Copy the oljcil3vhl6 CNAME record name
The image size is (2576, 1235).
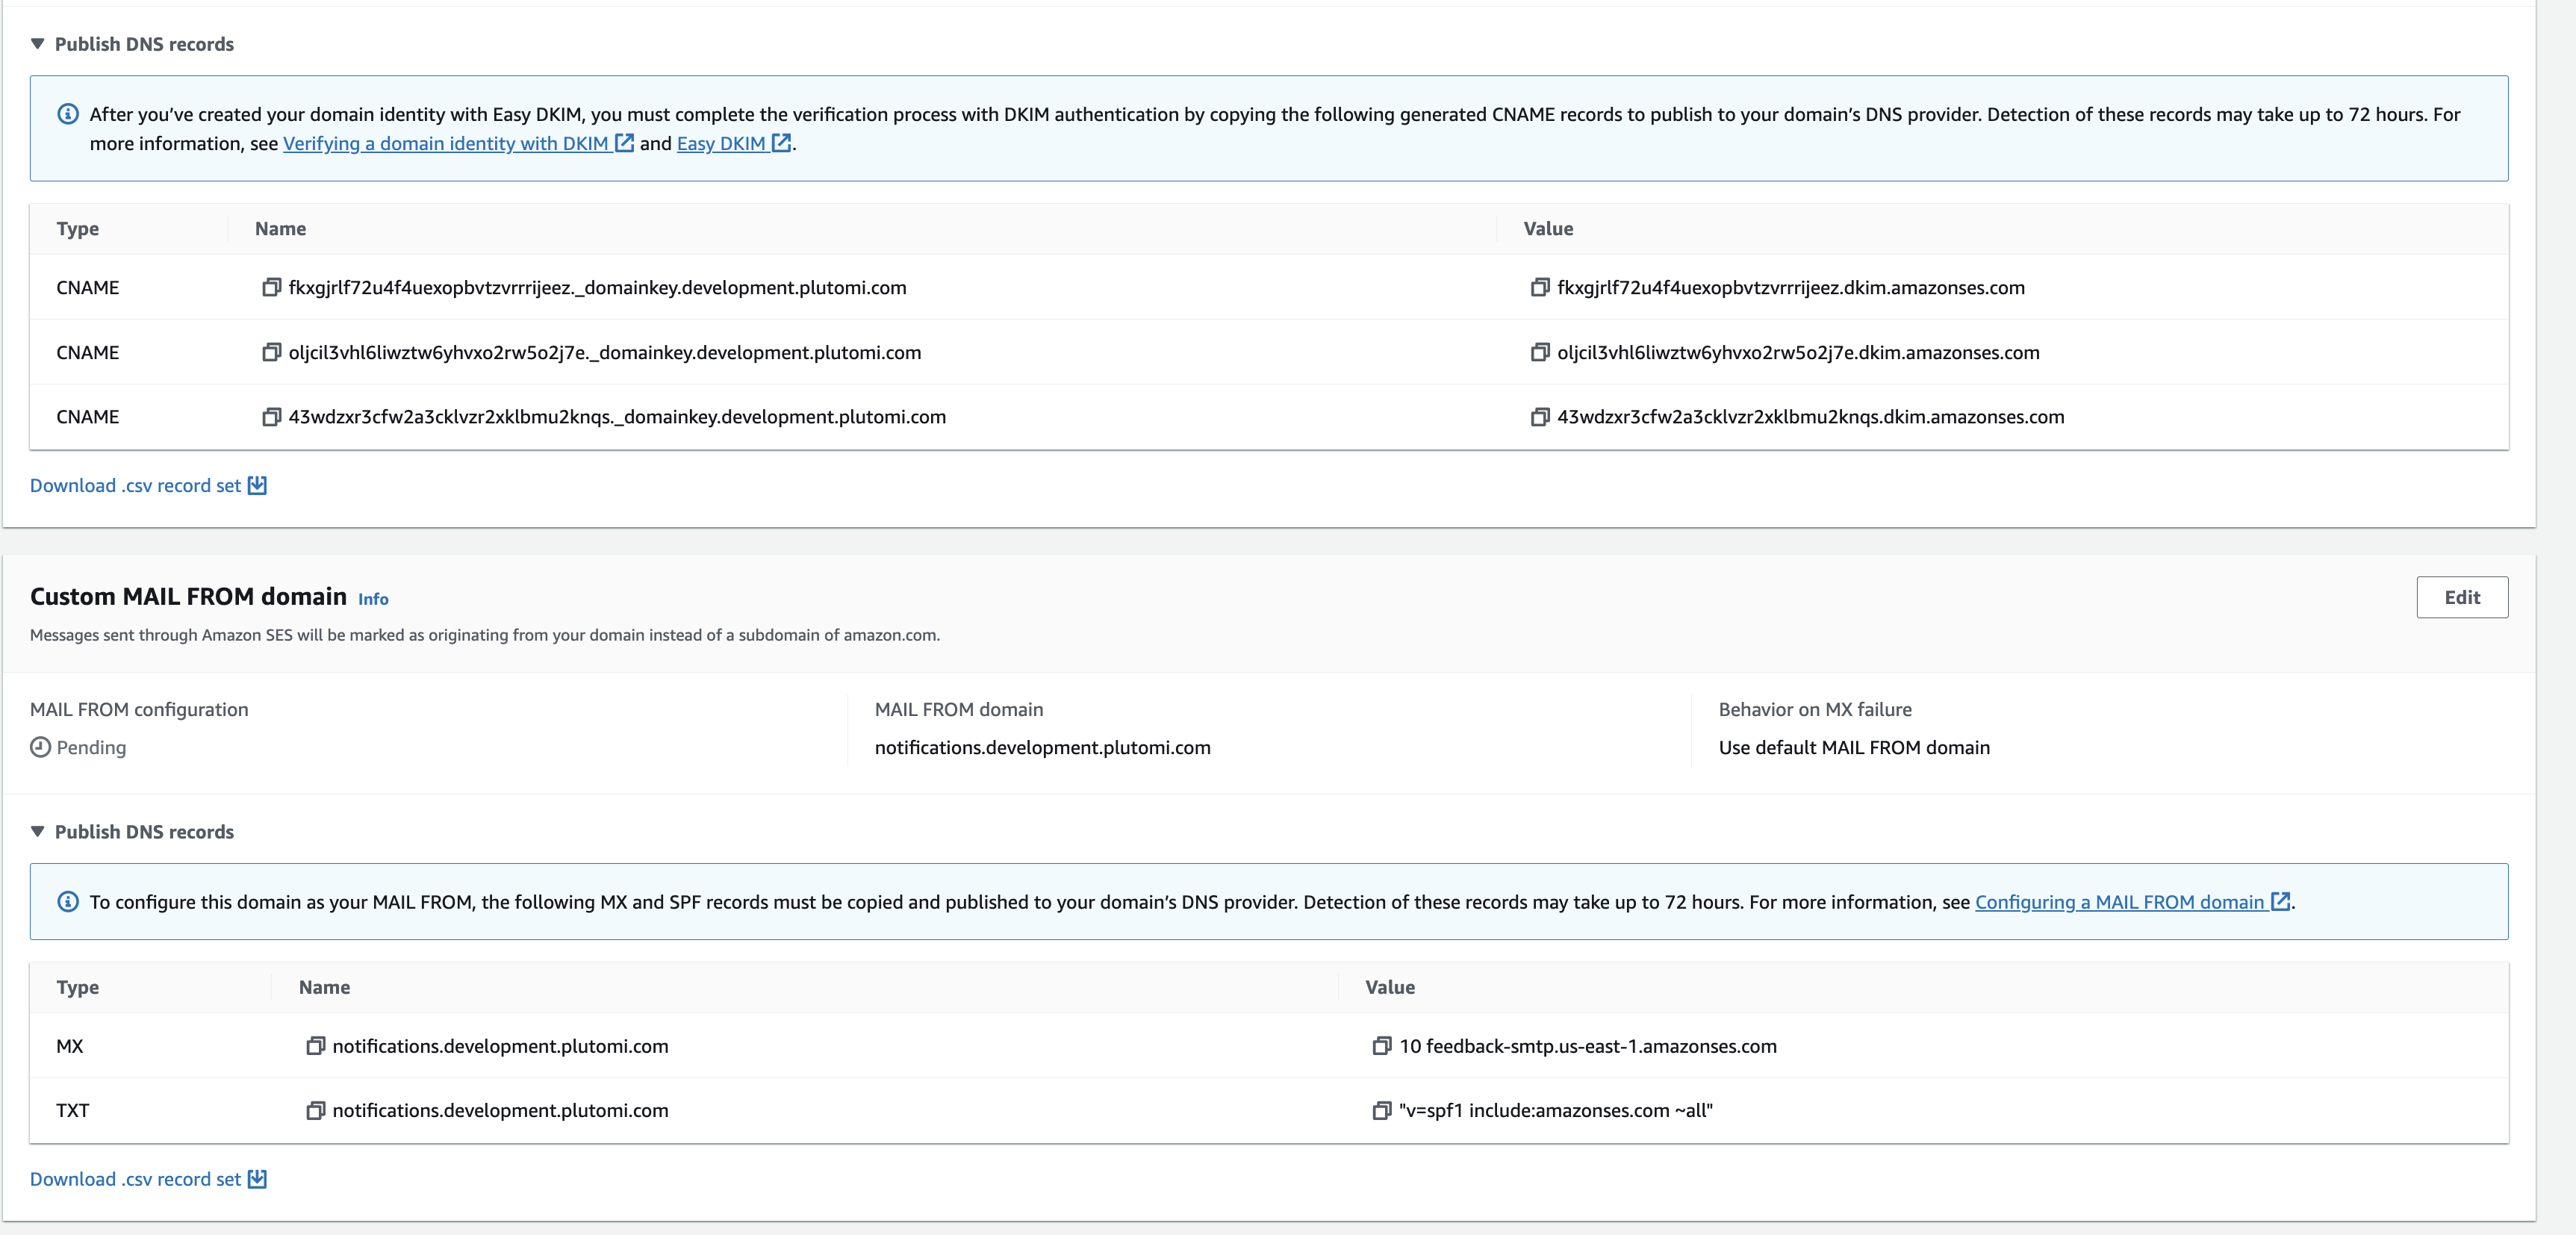click(x=271, y=353)
